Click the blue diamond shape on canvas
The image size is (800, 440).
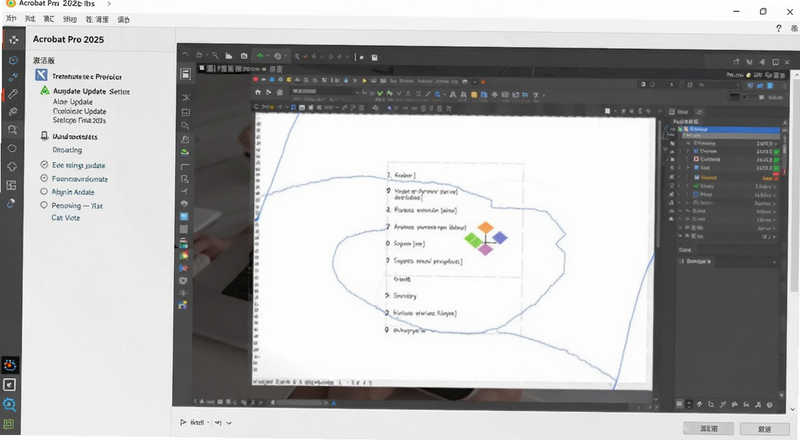click(499, 237)
